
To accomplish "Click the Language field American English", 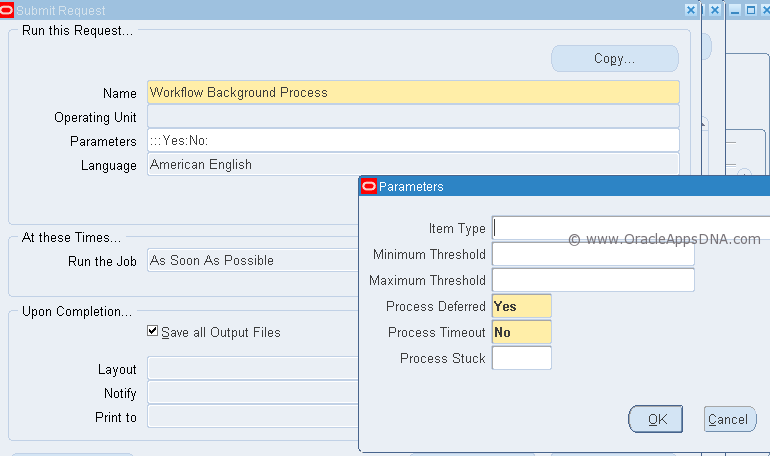I will click(x=413, y=164).
